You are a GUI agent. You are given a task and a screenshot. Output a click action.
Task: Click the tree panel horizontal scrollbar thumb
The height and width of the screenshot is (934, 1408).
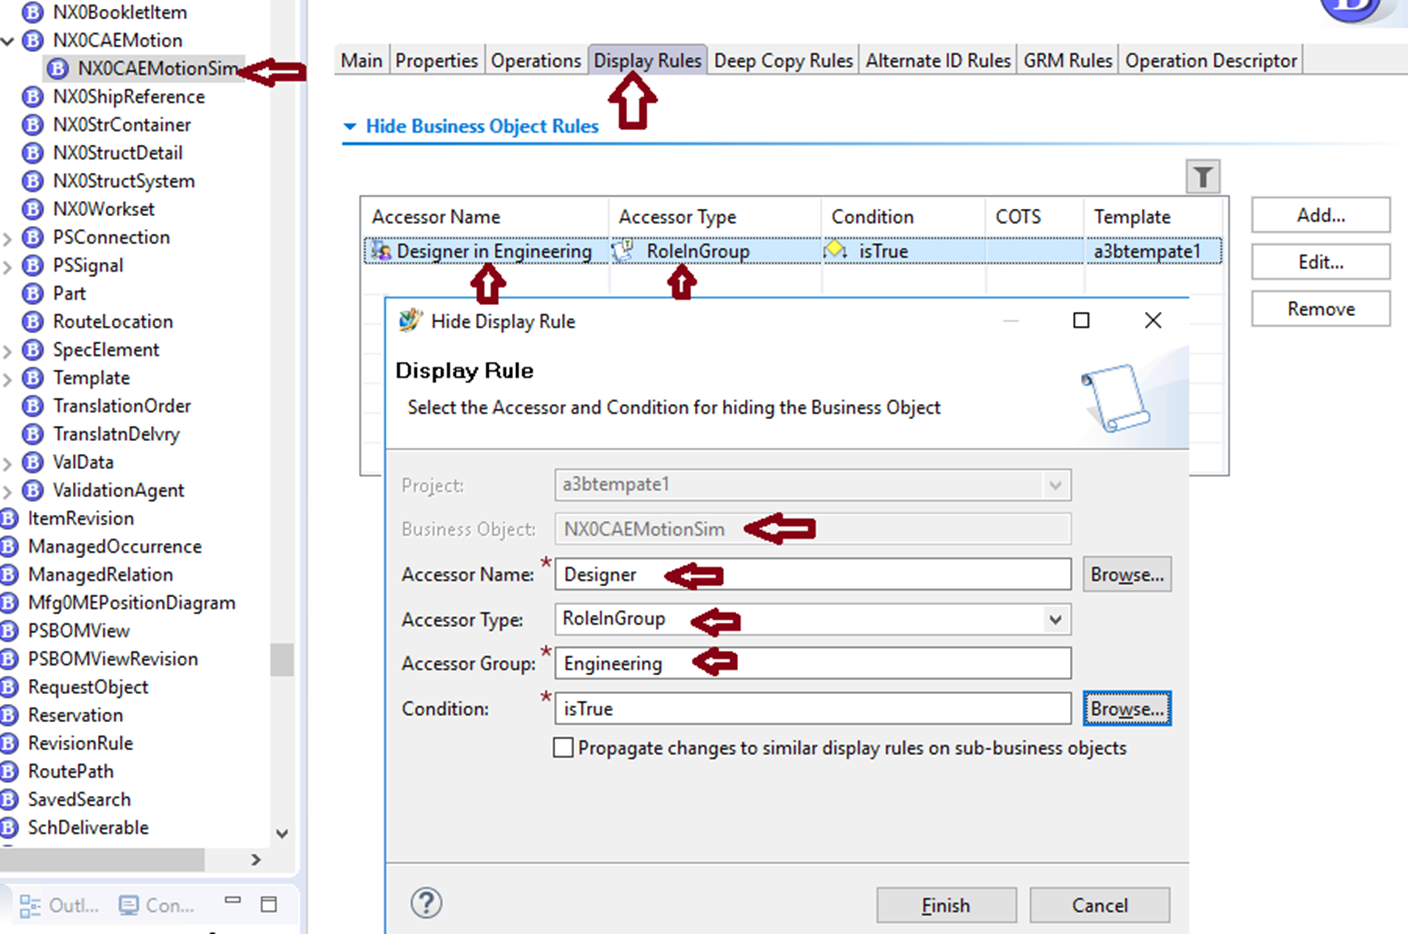tap(102, 859)
